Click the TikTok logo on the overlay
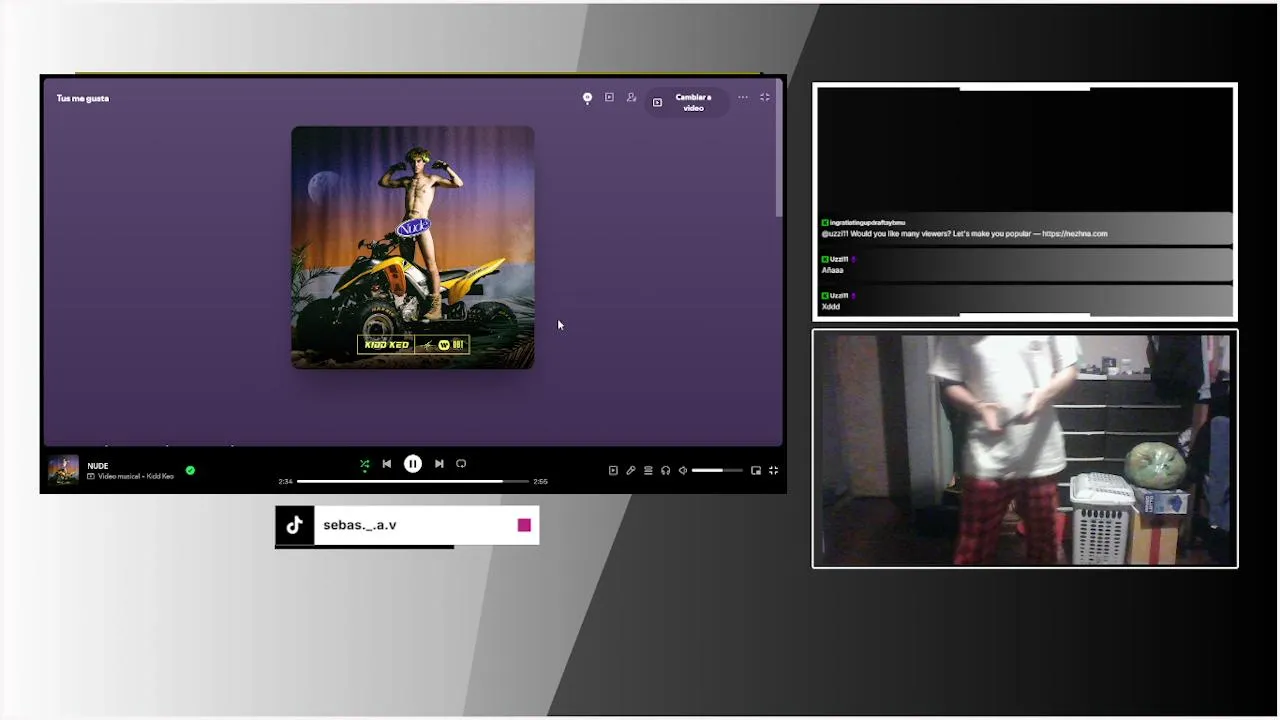This screenshot has height=720, width=1280. pos(295,525)
